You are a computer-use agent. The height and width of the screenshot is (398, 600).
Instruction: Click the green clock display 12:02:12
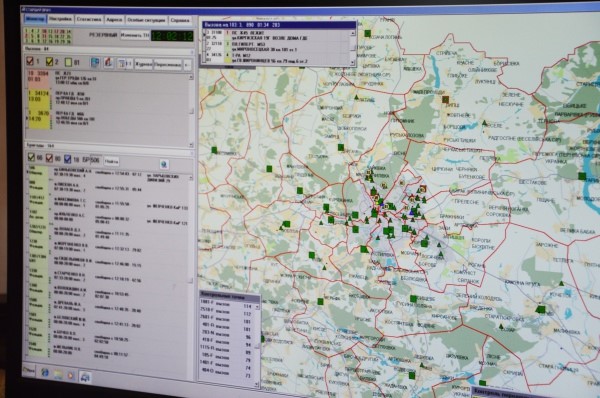(x=172, y=36)
